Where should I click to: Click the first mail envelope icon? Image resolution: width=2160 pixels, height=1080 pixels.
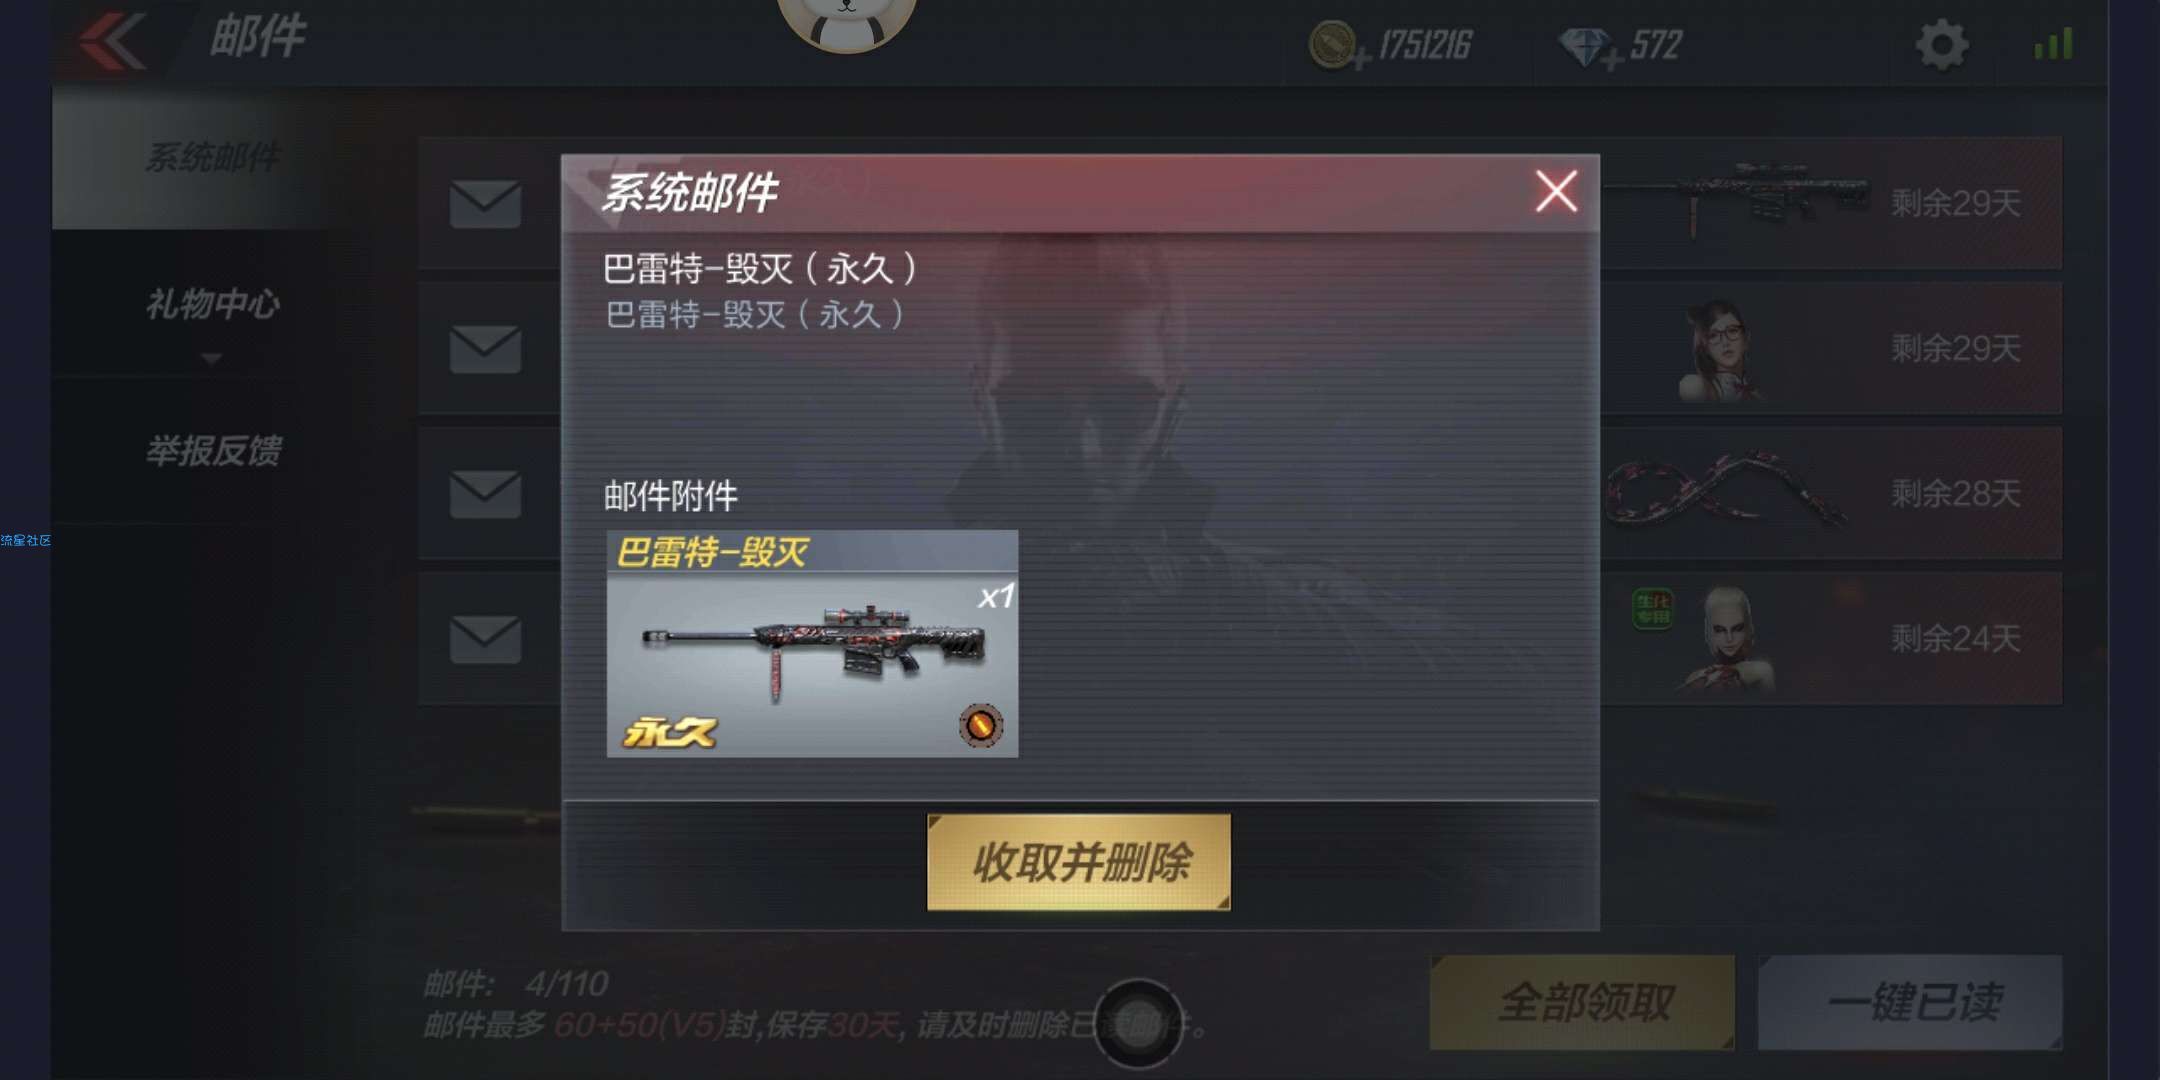pyautogui.click(x=485, y=204)
